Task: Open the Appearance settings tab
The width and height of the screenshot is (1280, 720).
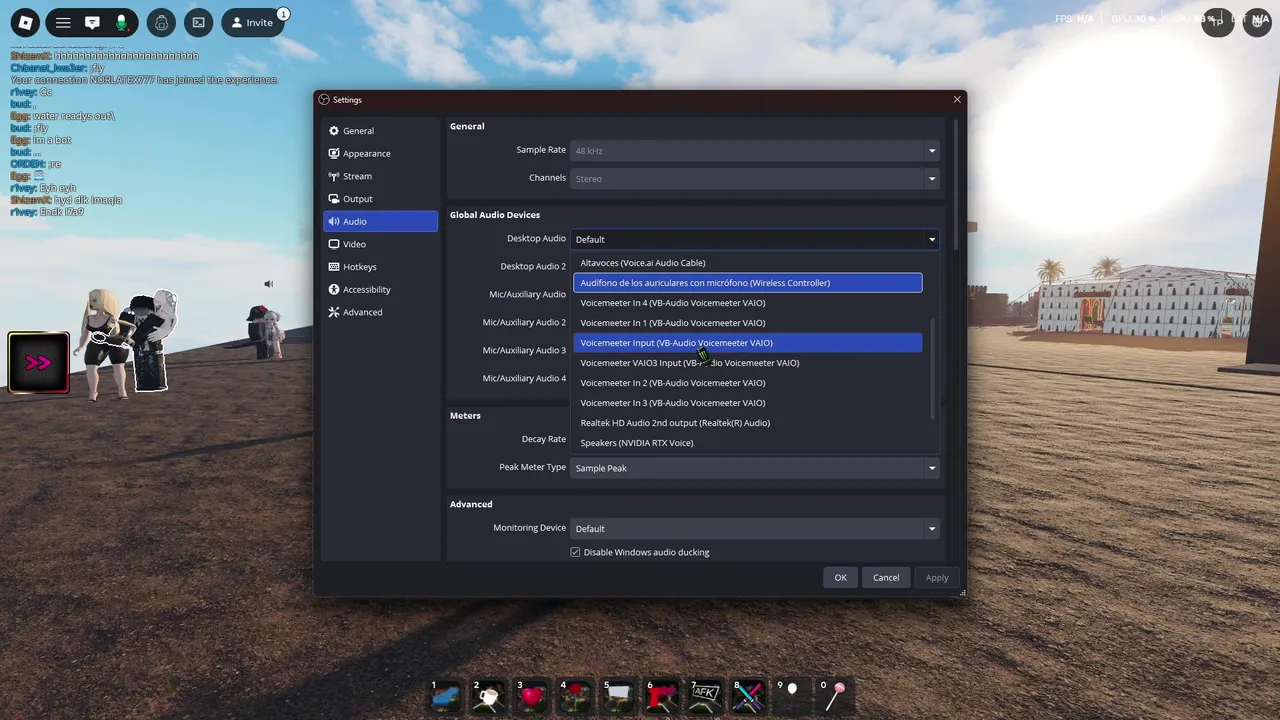Action: tap(380, 153)
